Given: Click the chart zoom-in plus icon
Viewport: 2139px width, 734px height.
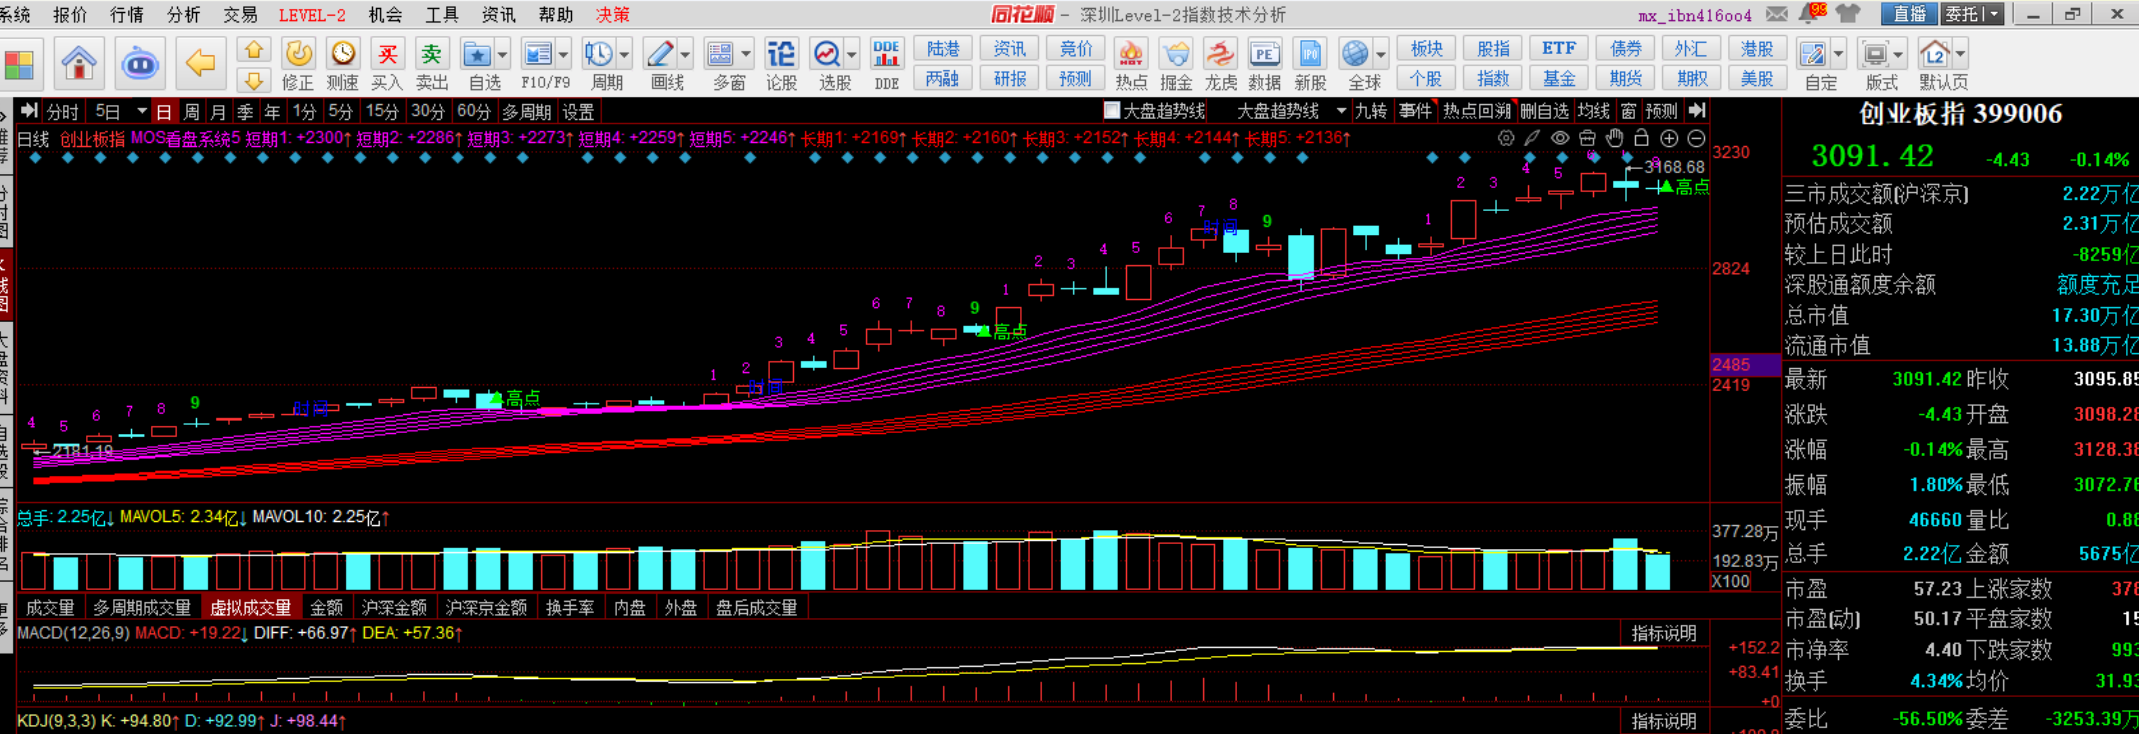Looking at the screenshot, I should [x=1669, y=139].
